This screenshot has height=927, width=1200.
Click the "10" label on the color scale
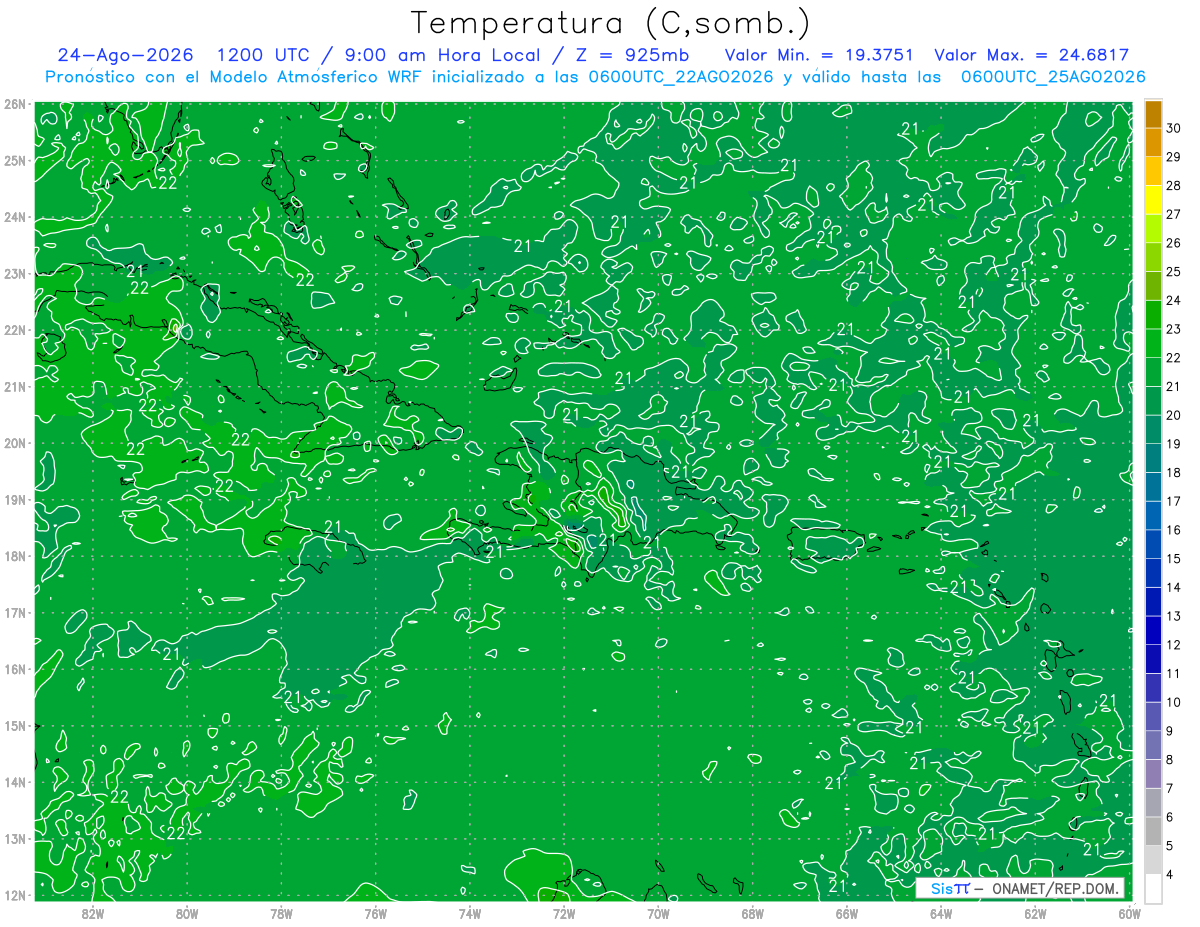(1173, 702)
